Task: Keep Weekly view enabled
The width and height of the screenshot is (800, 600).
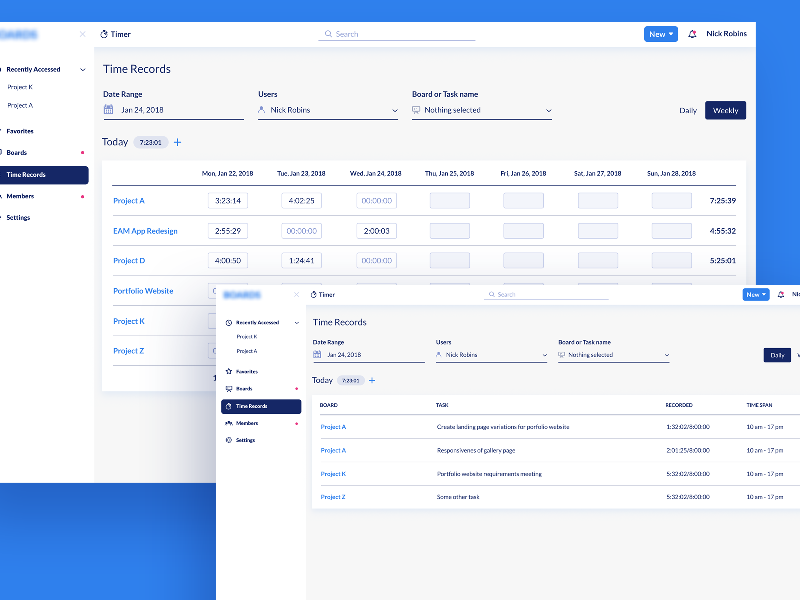Action: point(725,110)
